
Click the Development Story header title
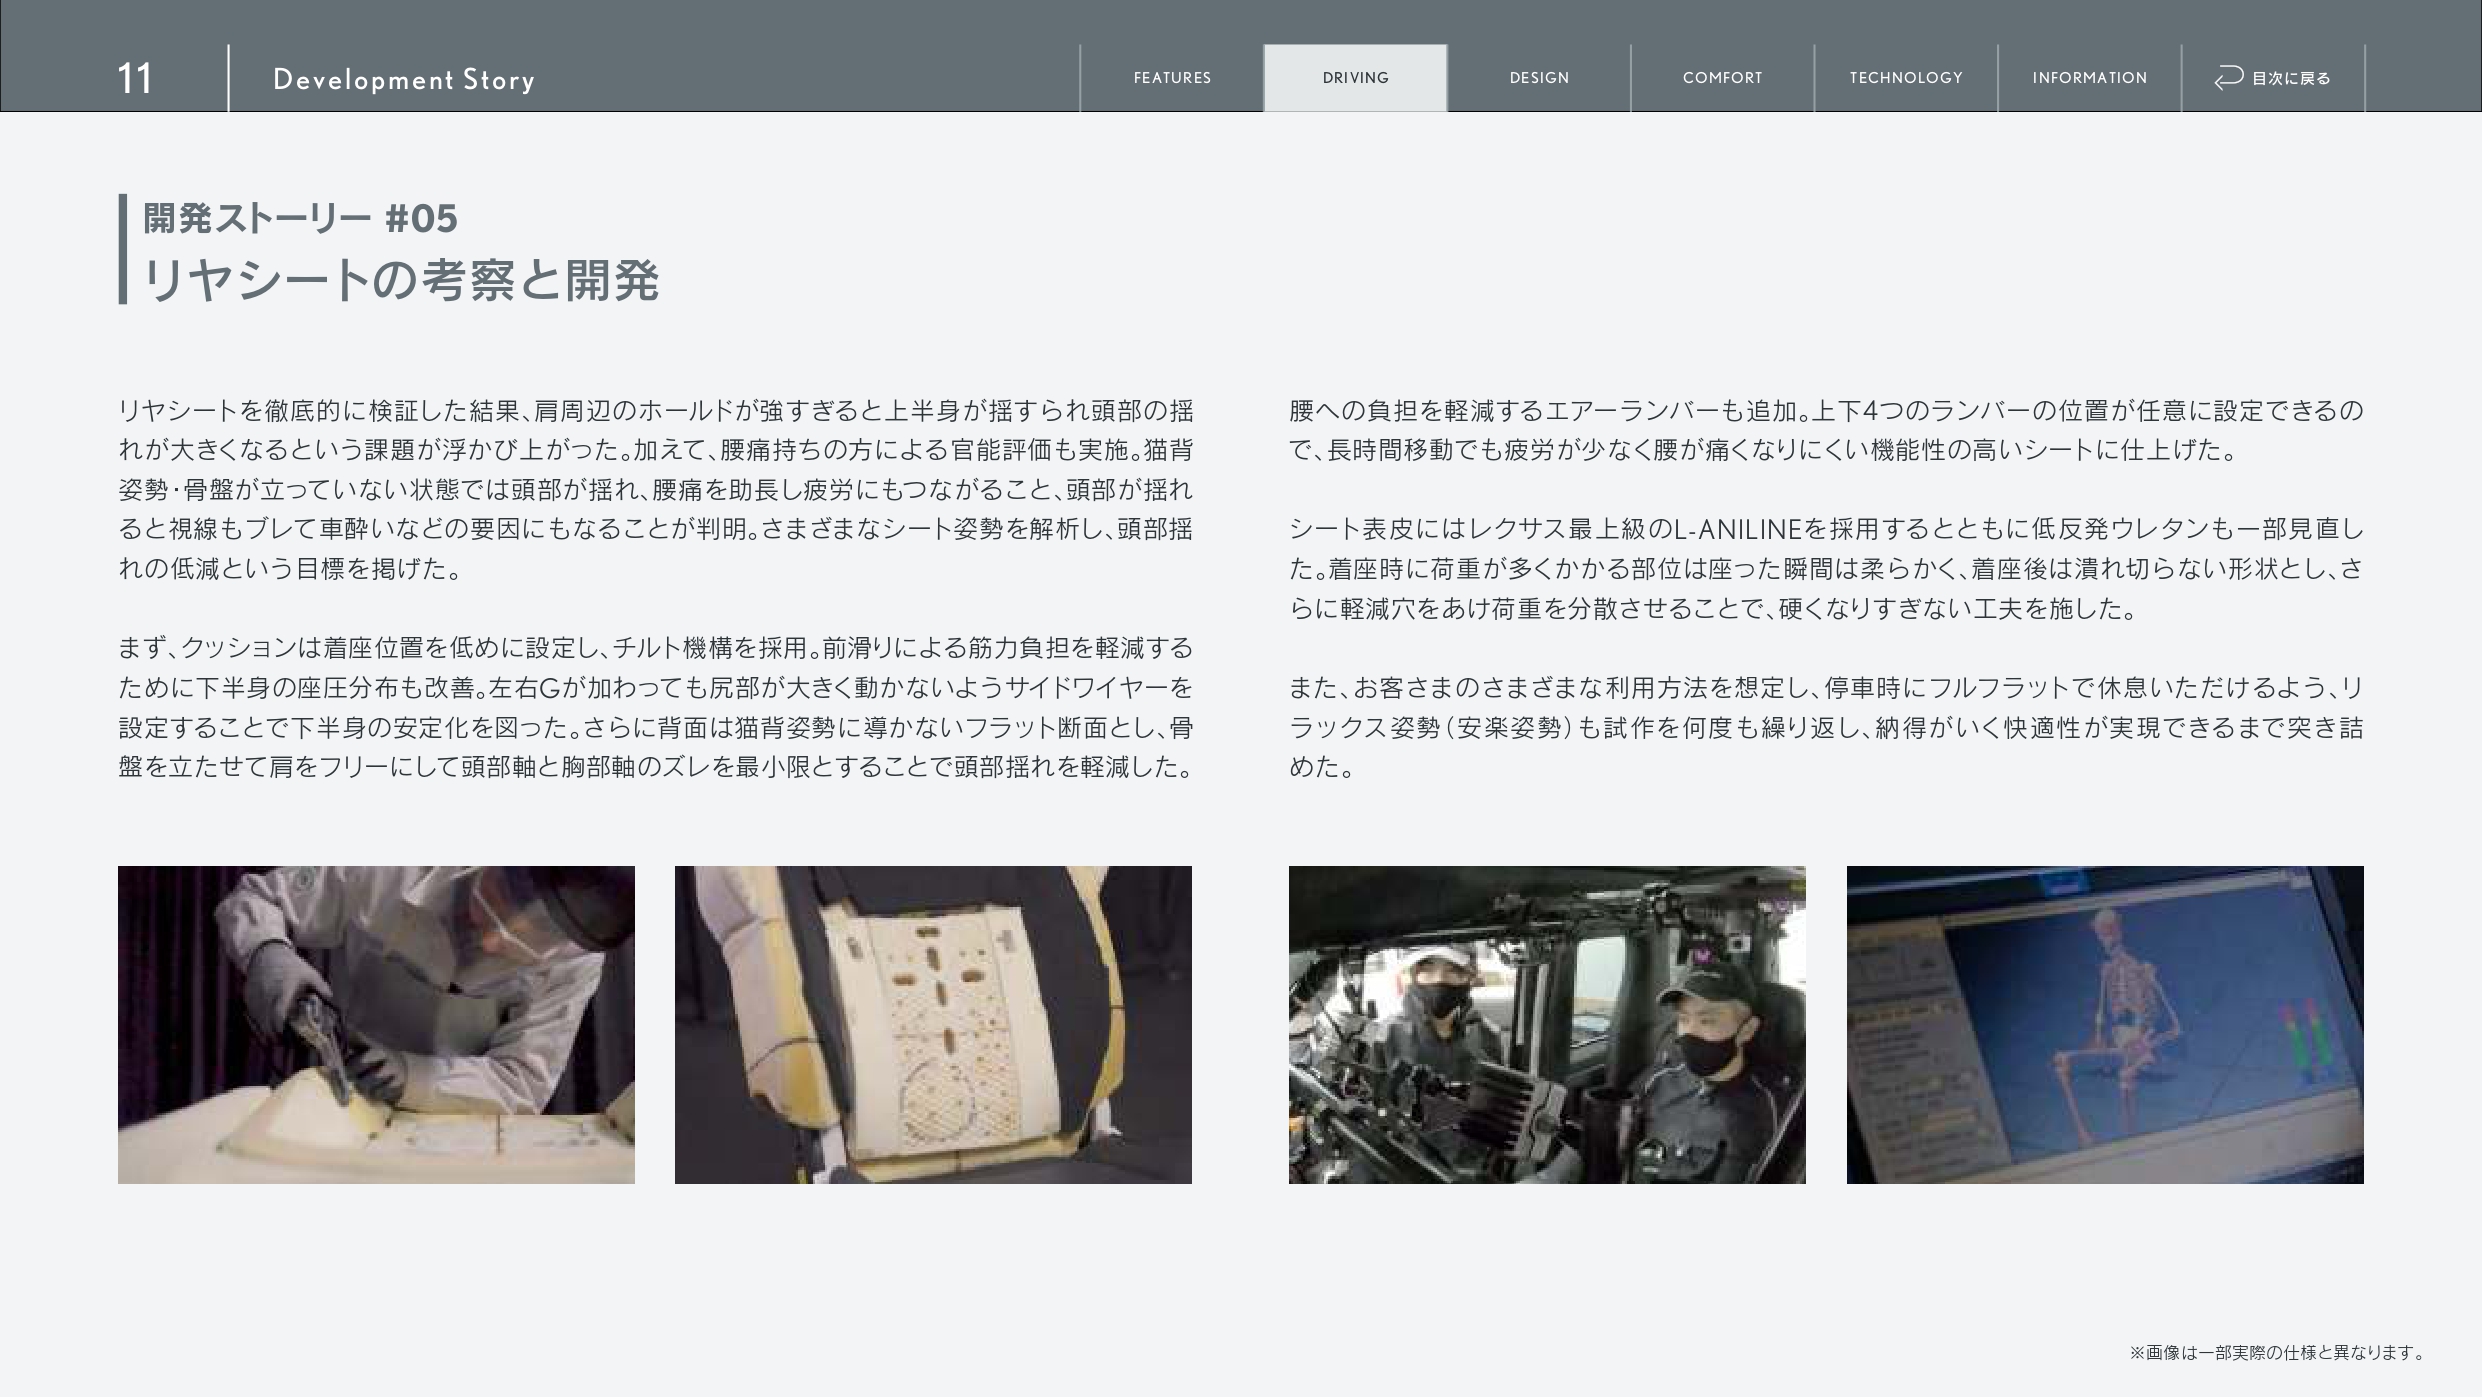403,80
